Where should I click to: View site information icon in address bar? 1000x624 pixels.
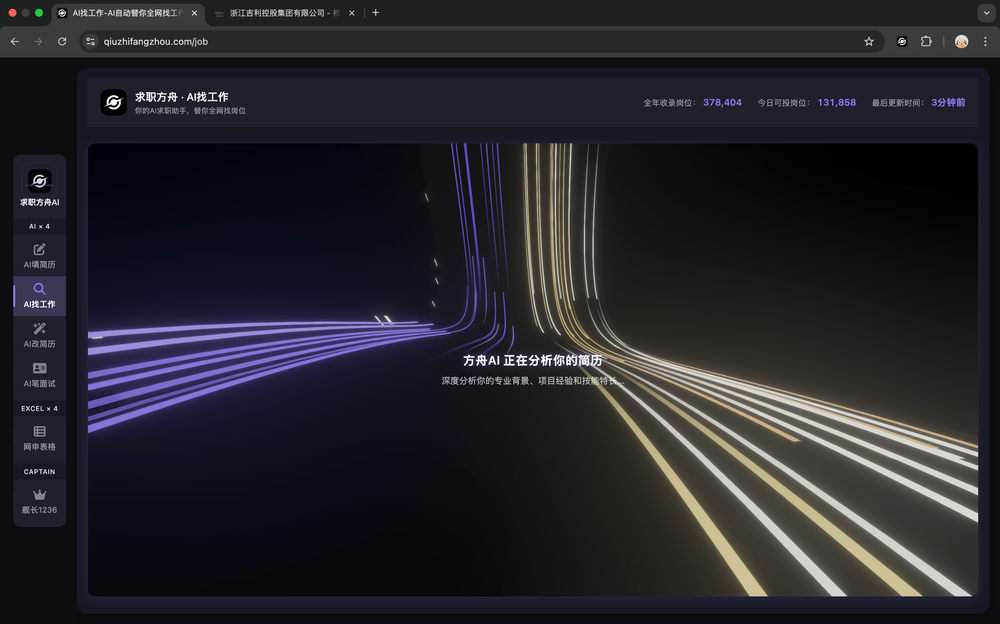coord(90,41)
